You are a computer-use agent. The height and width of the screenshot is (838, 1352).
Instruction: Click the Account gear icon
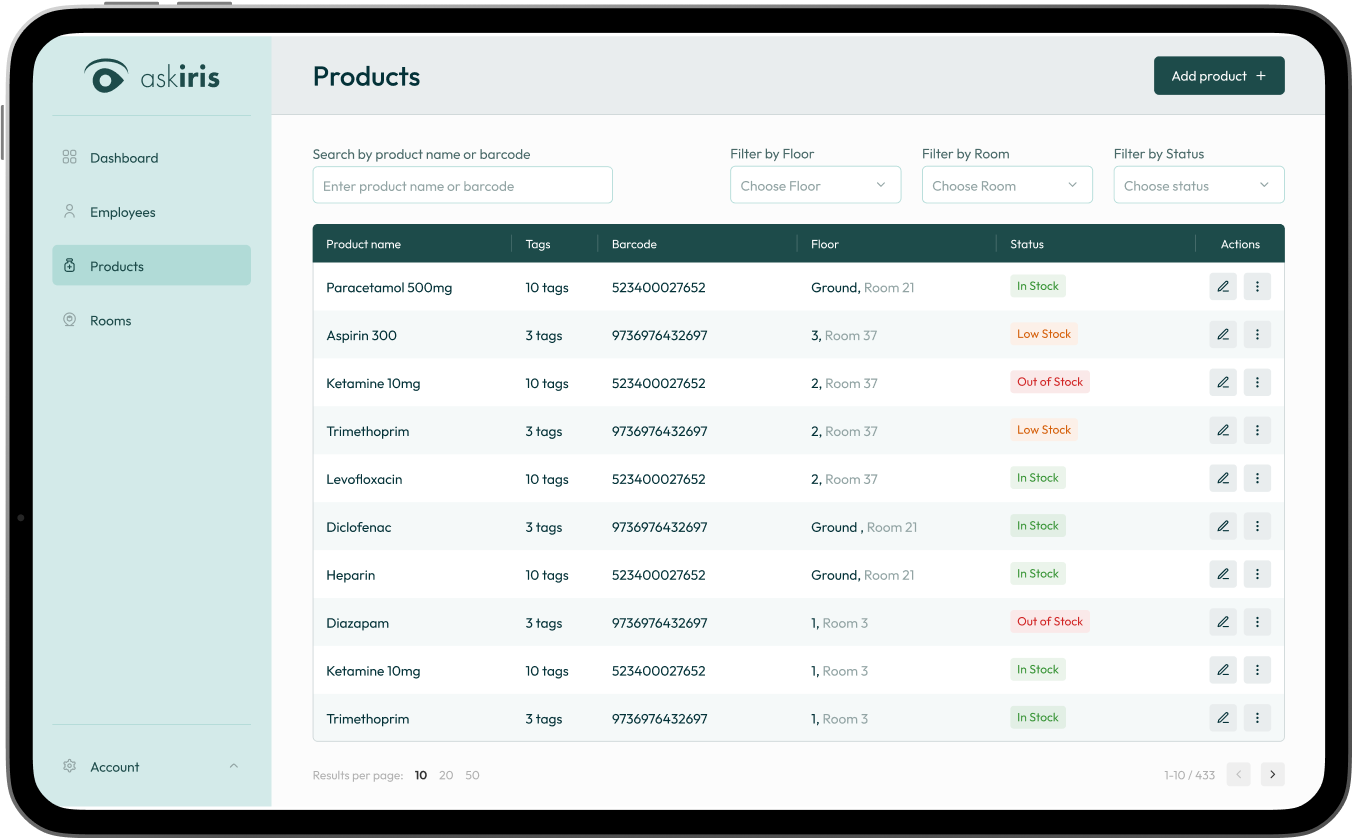69,767
